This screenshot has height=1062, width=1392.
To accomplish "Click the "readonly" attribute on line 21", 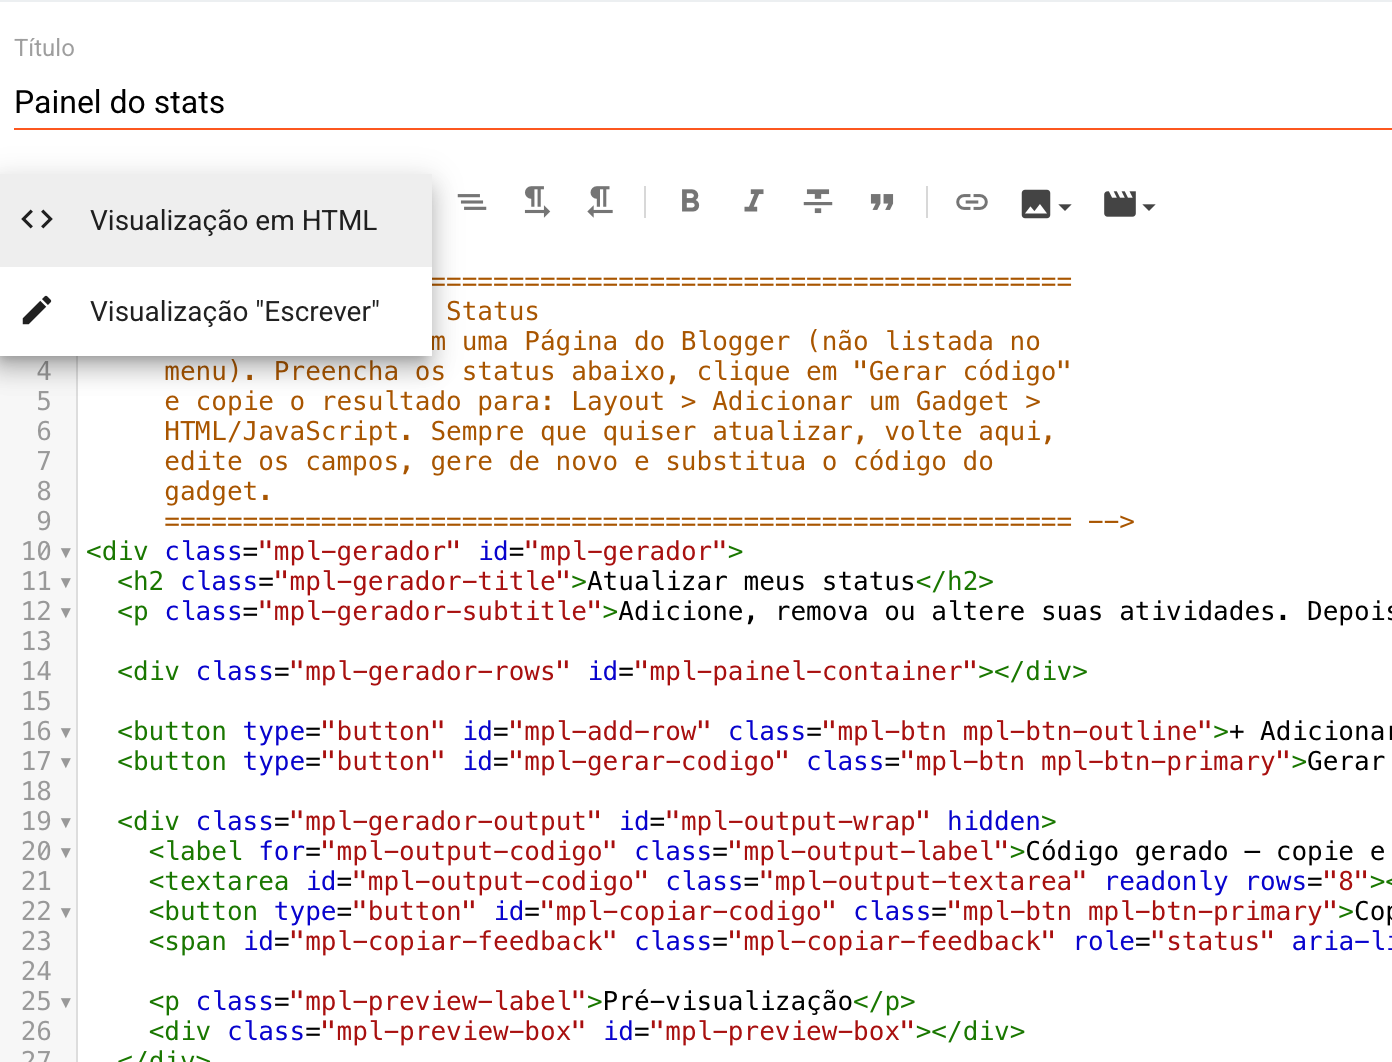I will click(x=1166, y=881).
